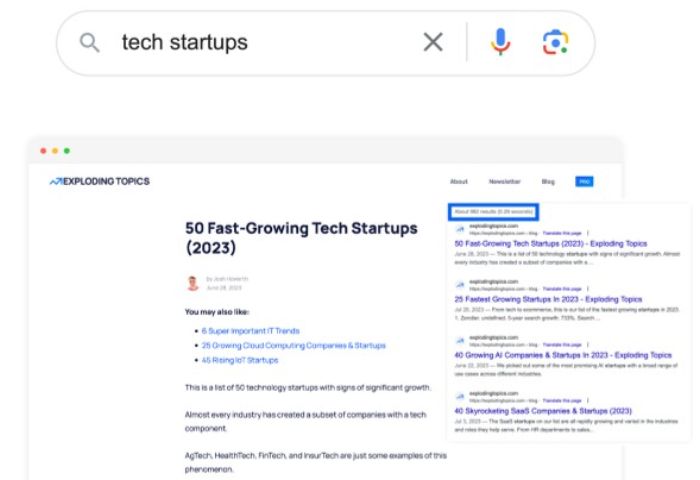
Task: Start voice search with microphone icon
Action: click(x=500, y=42)
